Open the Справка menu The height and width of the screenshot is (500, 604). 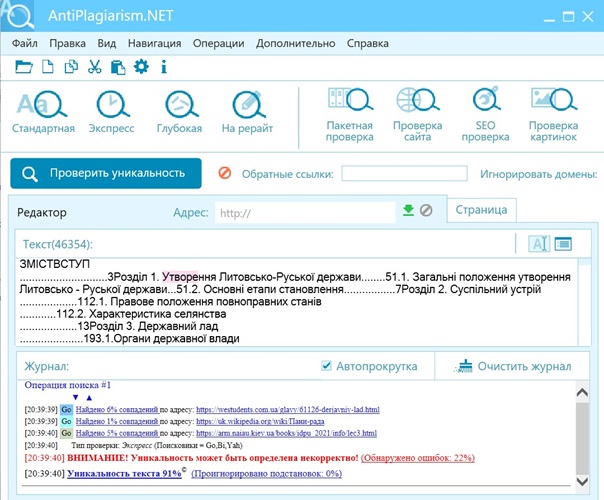click(367, 43)
